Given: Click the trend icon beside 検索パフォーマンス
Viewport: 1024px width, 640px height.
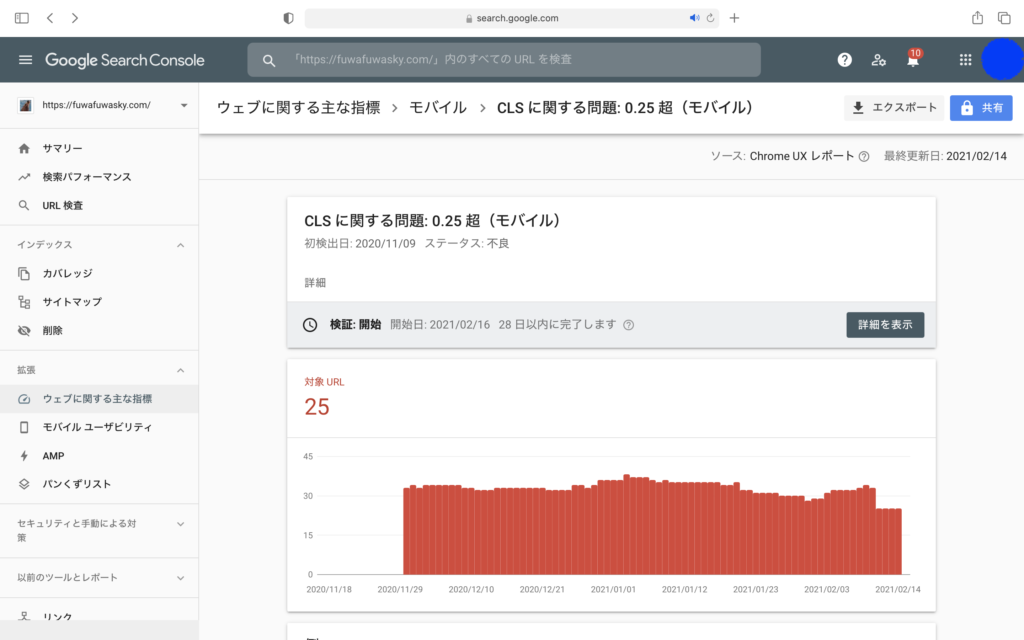Looking at the screenshot, I should [24, 177].
